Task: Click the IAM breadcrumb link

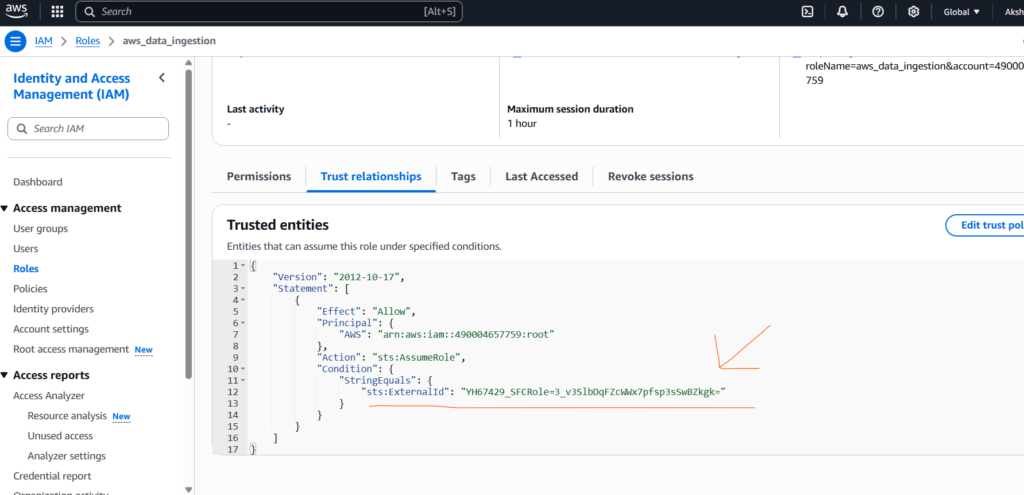Action: 44,41
